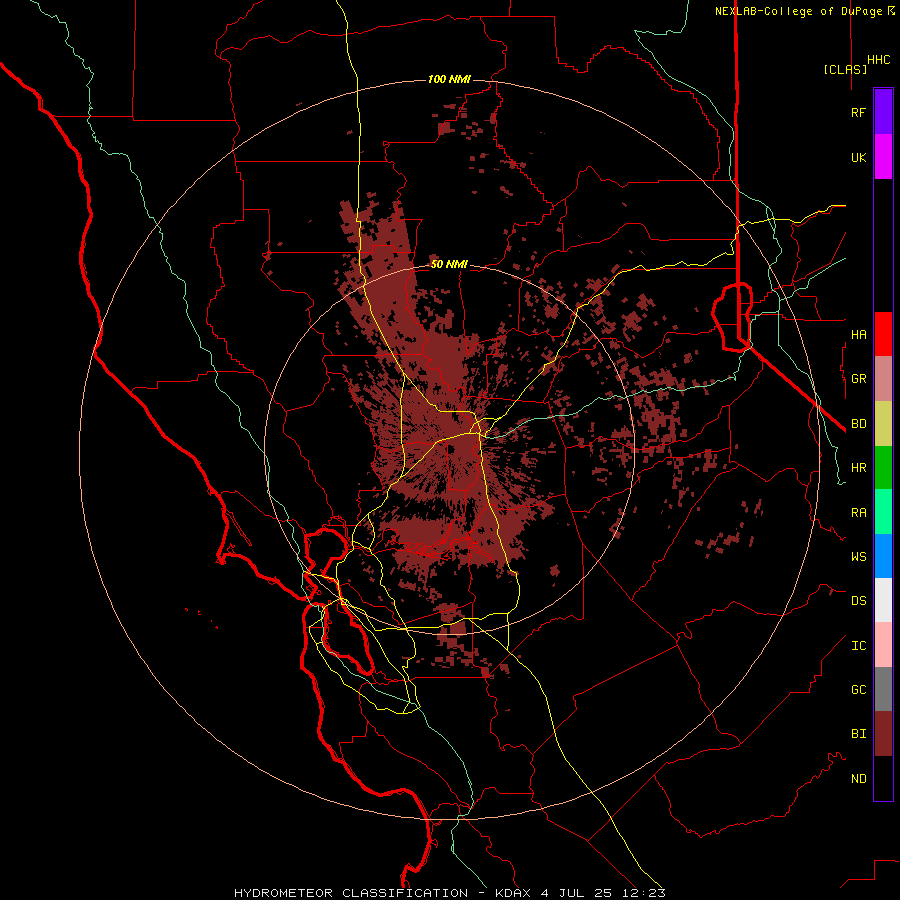Click the UK magenta legend swatch
Image resolution: width=900 pixels, height=900 pixels.
click(x=883, y=157)
